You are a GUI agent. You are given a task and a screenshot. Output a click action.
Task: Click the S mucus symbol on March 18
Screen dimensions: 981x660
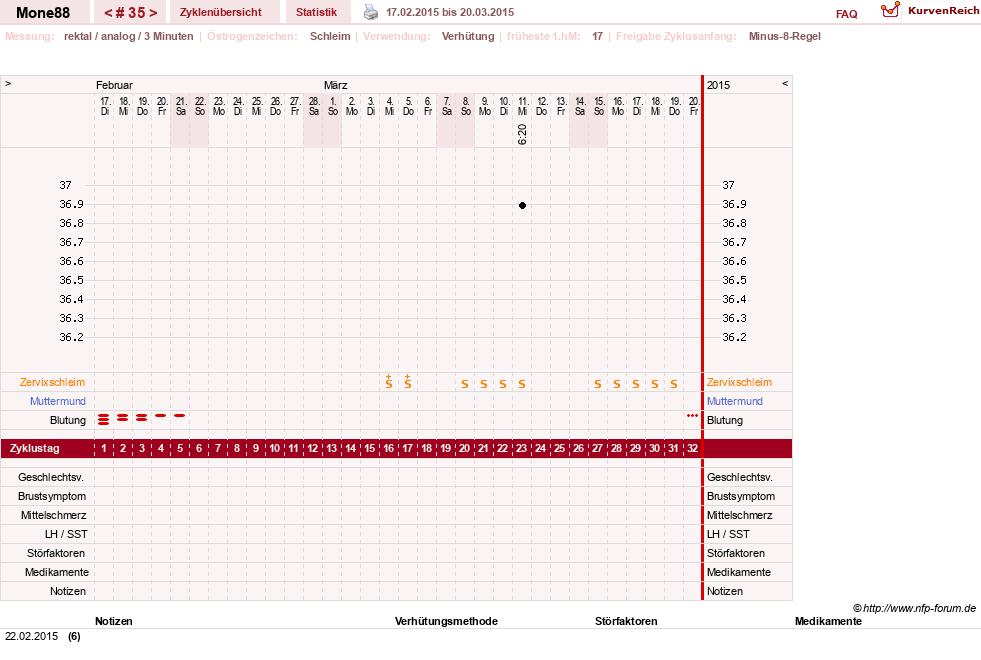[654, 384]
